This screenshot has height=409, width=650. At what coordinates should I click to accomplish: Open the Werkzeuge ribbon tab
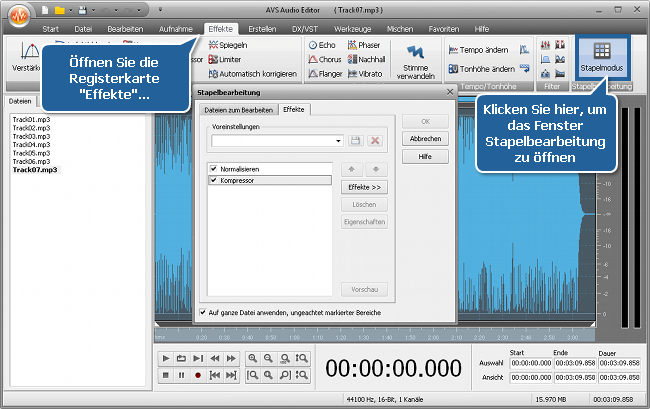click(353, 29)
